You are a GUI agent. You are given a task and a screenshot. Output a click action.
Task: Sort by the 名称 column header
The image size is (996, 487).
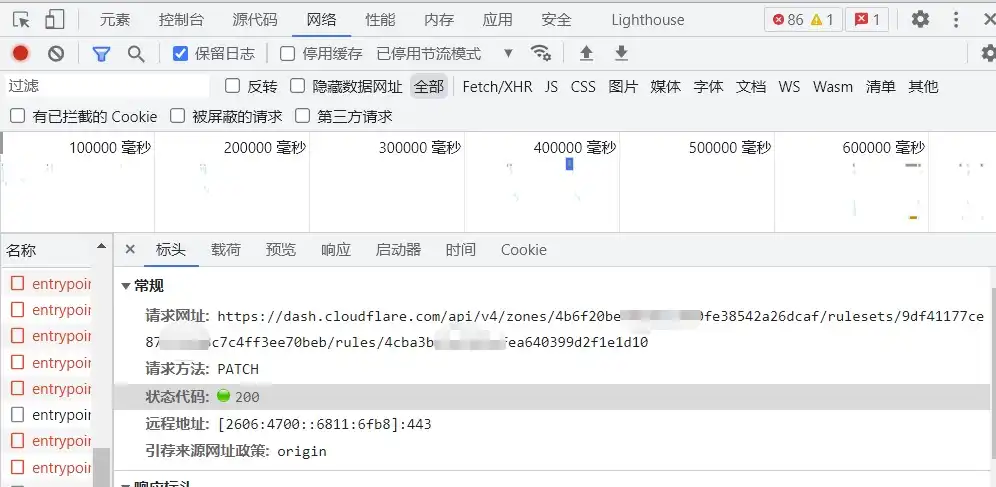(22, 250)
